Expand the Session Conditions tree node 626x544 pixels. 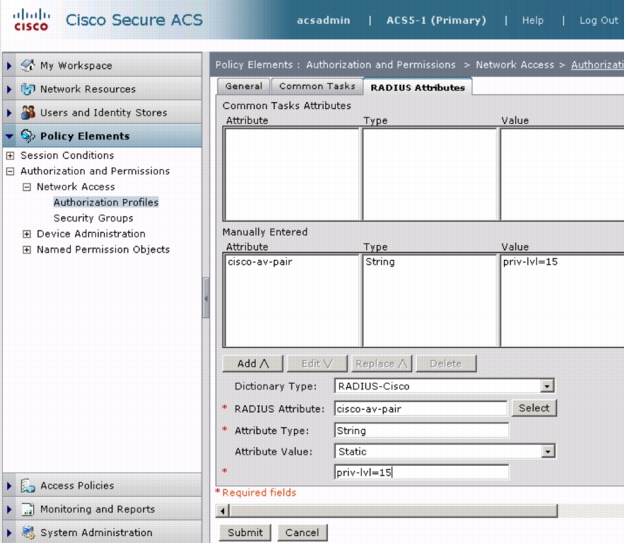click(10, 155)
